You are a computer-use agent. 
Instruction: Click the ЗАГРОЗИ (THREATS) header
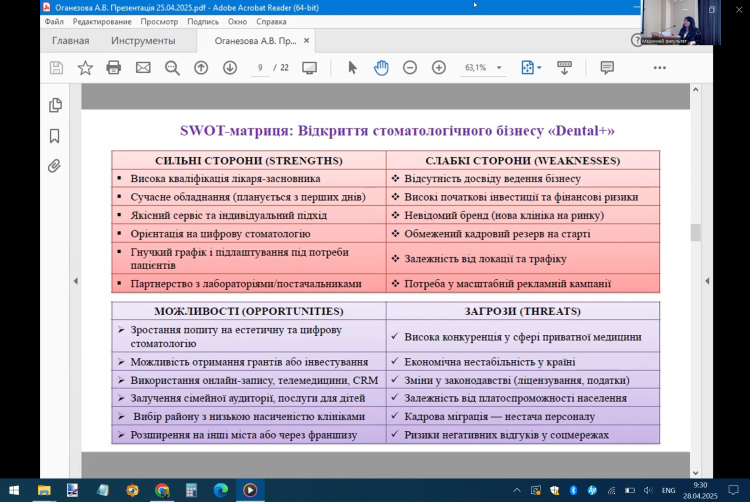pos(523,311)
